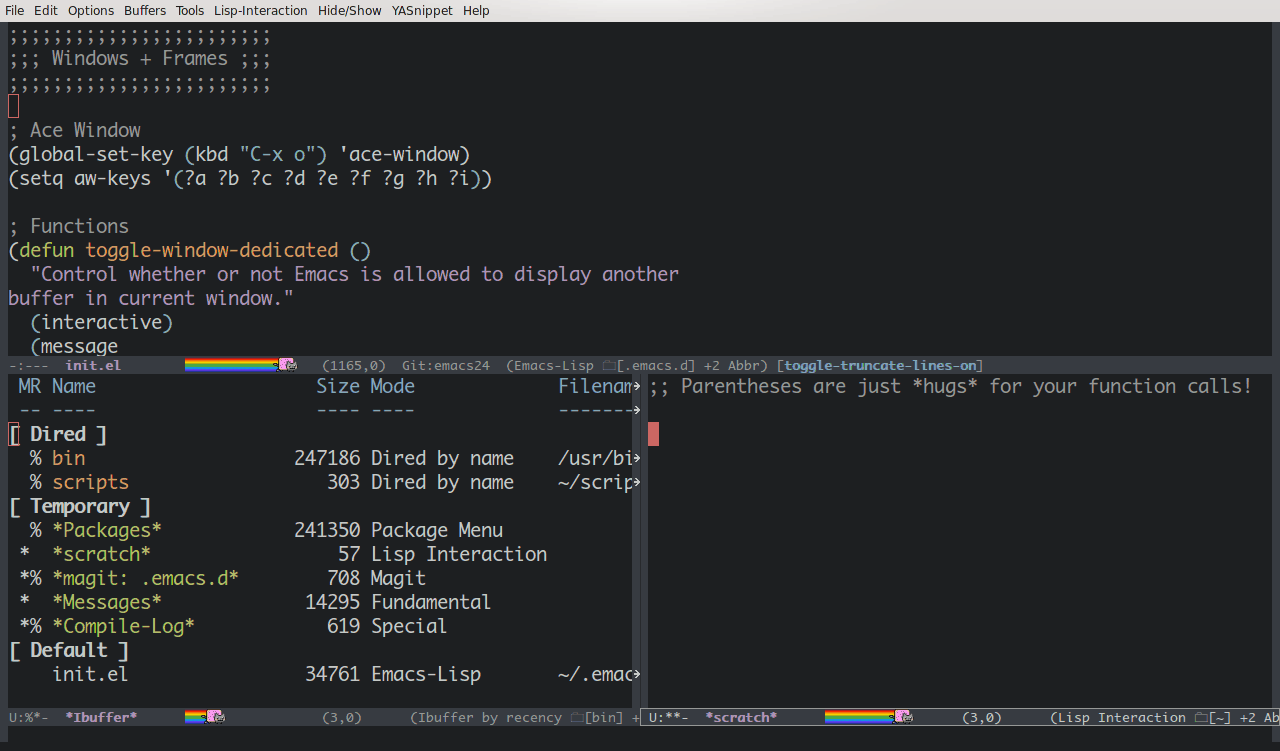The height and width of the screenshot is (751, 1280).
Task: Open the YASnippet menu
Action: (x=422, y=10)
